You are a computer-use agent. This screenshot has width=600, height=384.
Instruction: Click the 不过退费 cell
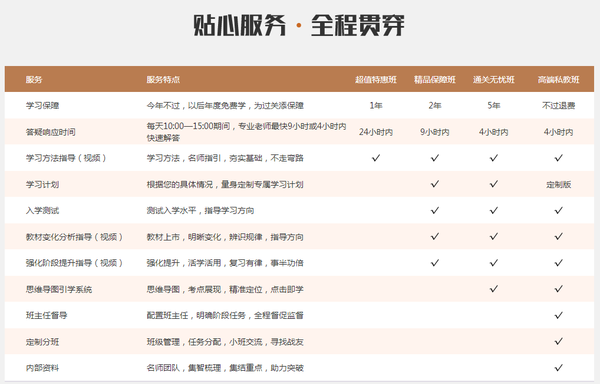point(559,106)
